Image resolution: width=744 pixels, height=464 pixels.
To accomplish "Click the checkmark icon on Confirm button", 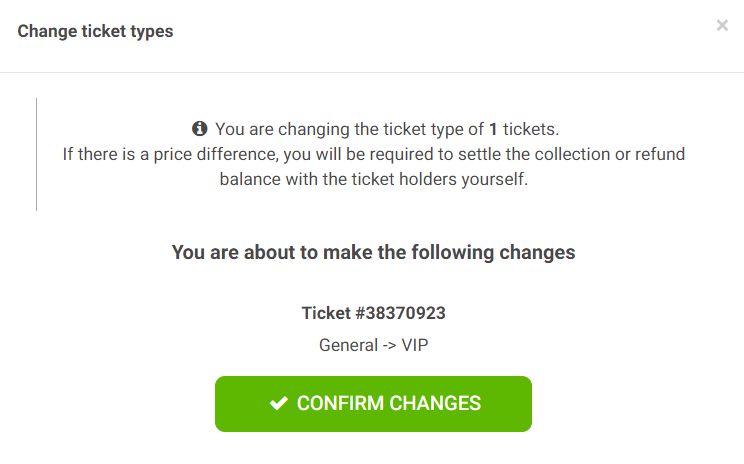I will click(279, 403).
